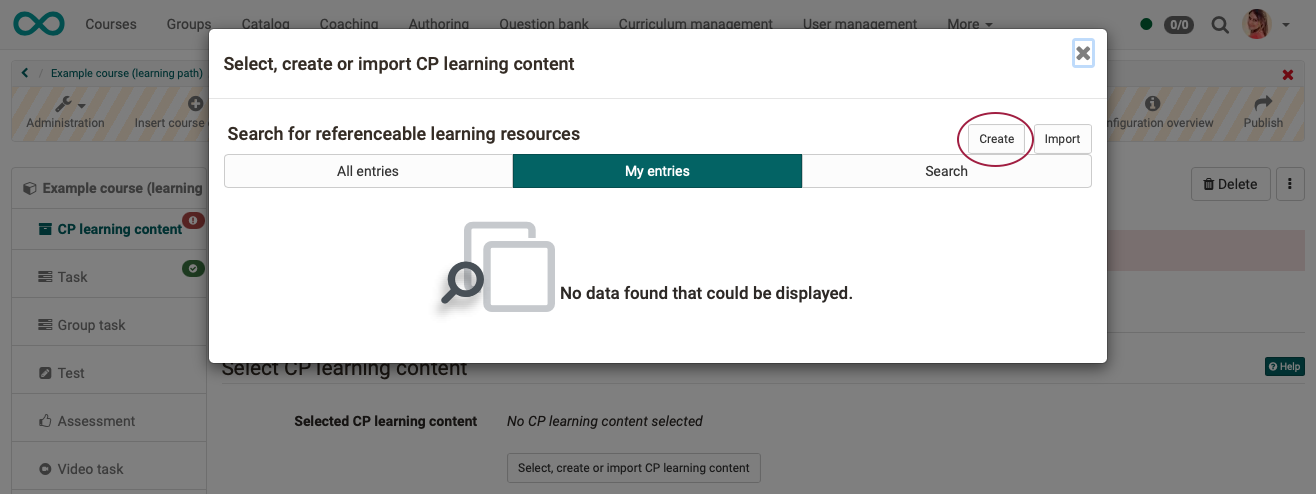Viewport: 1316px width, 494px height.
Task: Click the red course close icon
Action: [x=1288, y=75]
